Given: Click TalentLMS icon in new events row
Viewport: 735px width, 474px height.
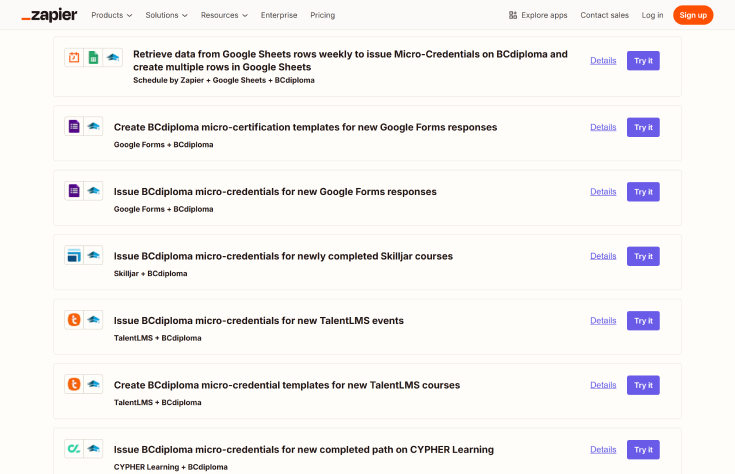Looking at the screenshot, I should click(x=74, y=320).
